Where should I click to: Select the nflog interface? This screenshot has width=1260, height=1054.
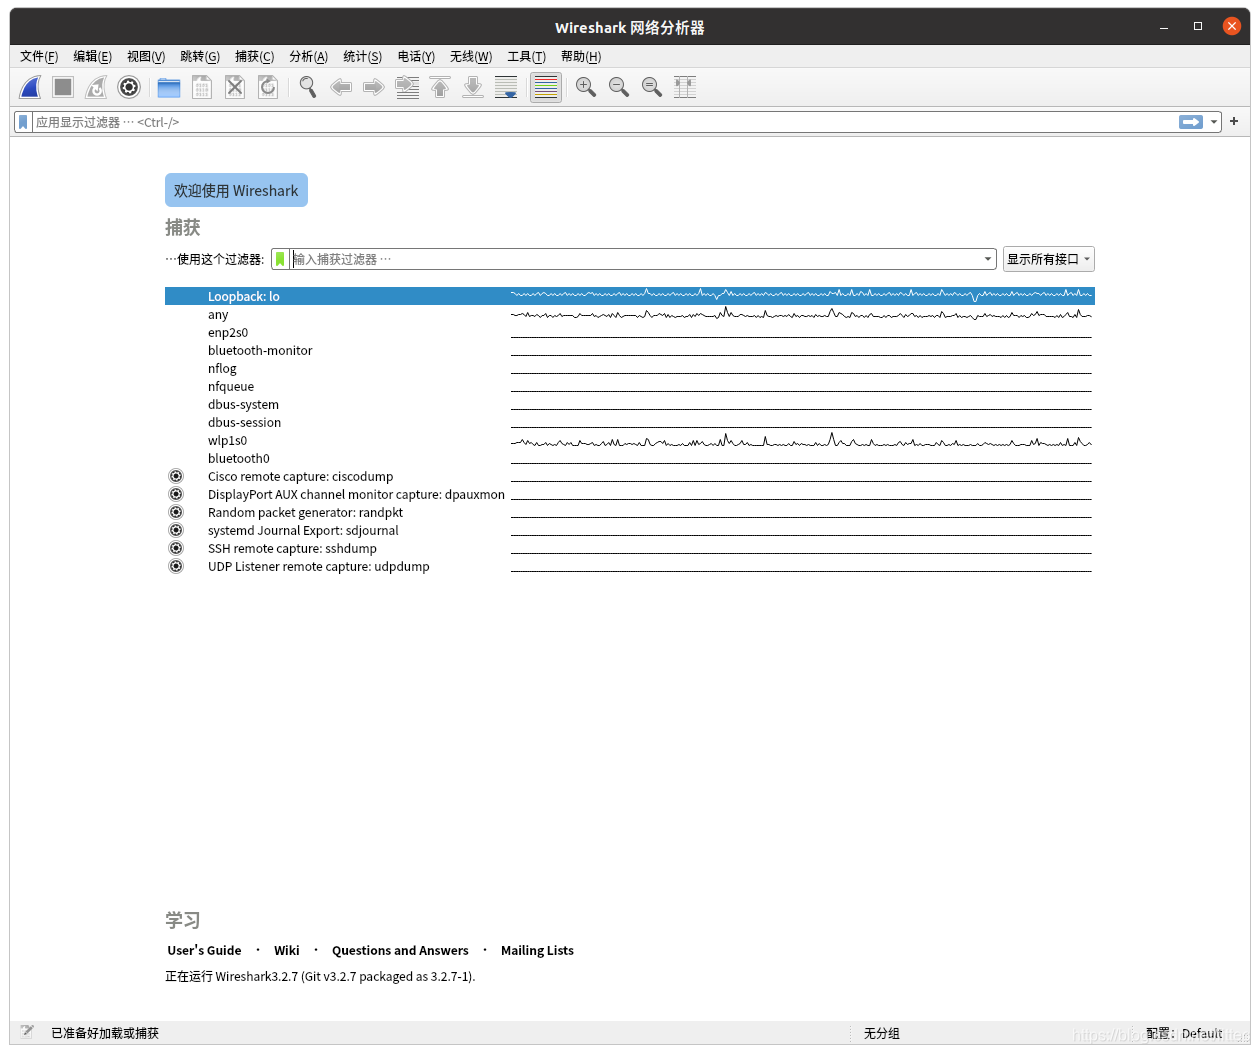tap(630, 368)
